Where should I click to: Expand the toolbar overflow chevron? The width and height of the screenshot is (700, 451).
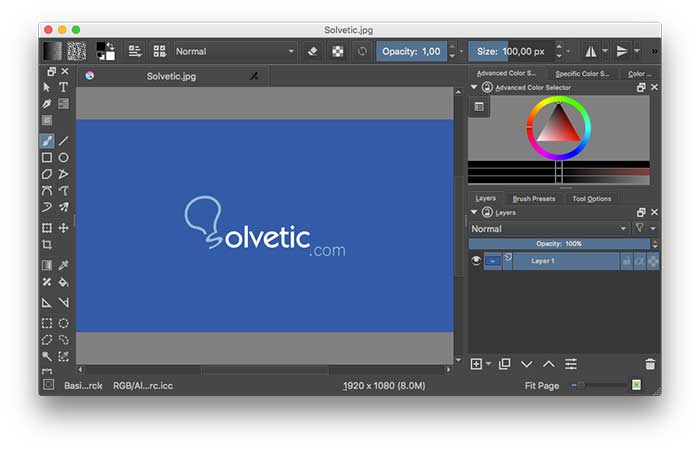tap(654, 51)
